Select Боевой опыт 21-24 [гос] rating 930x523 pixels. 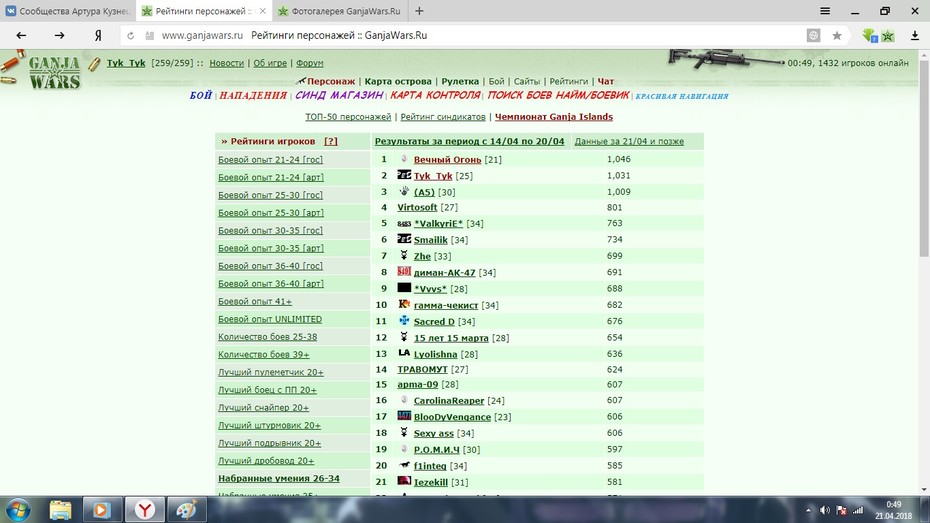click(270, 160)
